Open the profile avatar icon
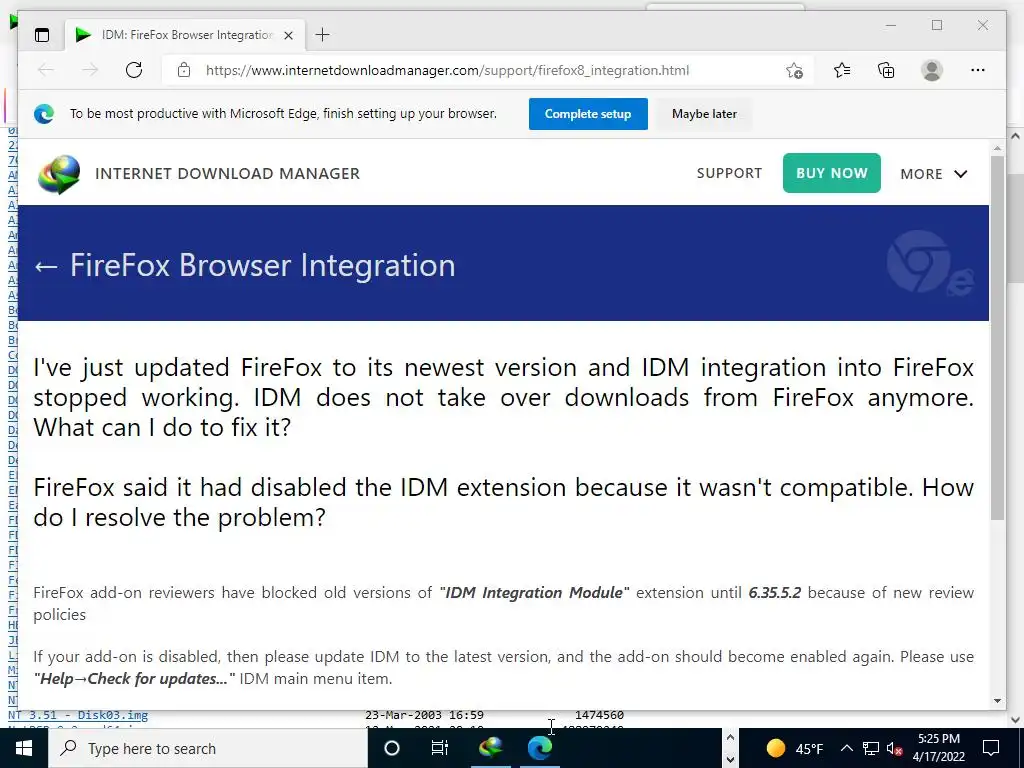Image resolution: width=1024 pixels, height=768 pixels. point(932,70)
